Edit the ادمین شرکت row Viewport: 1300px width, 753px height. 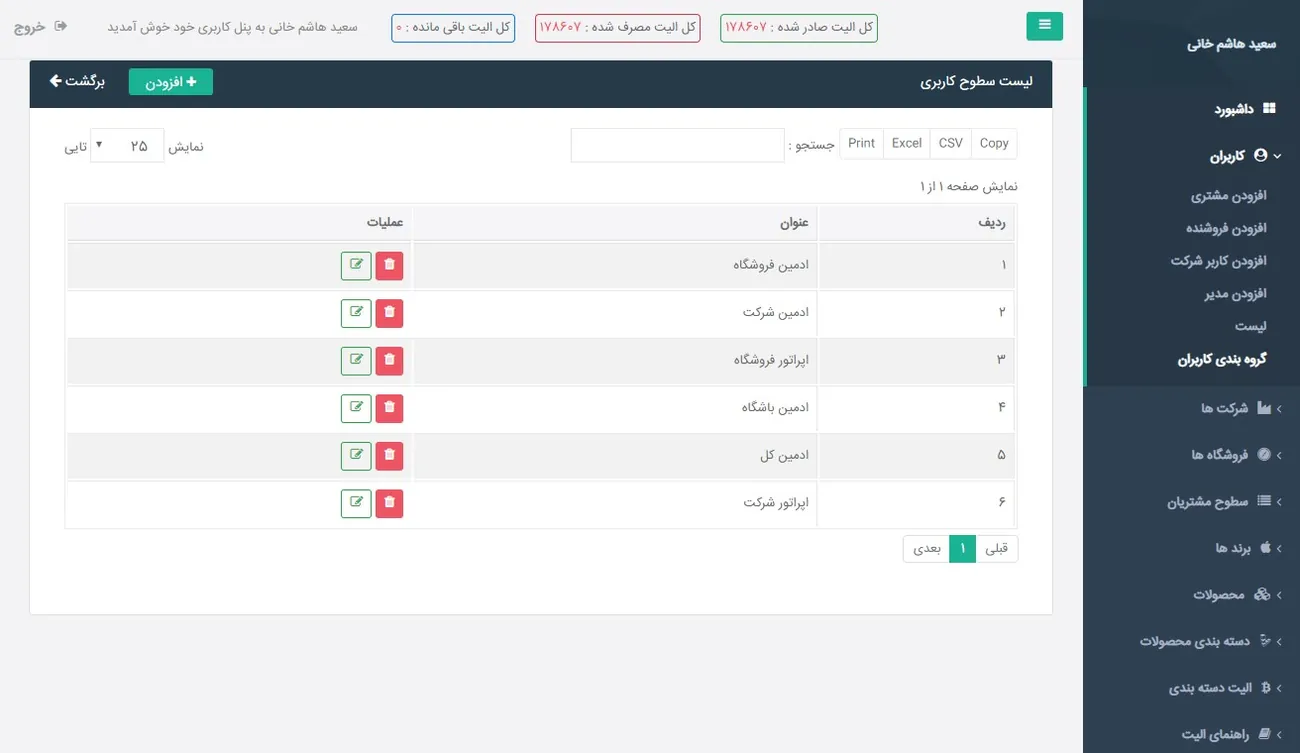pyautogui.click(x=356, y=313)
